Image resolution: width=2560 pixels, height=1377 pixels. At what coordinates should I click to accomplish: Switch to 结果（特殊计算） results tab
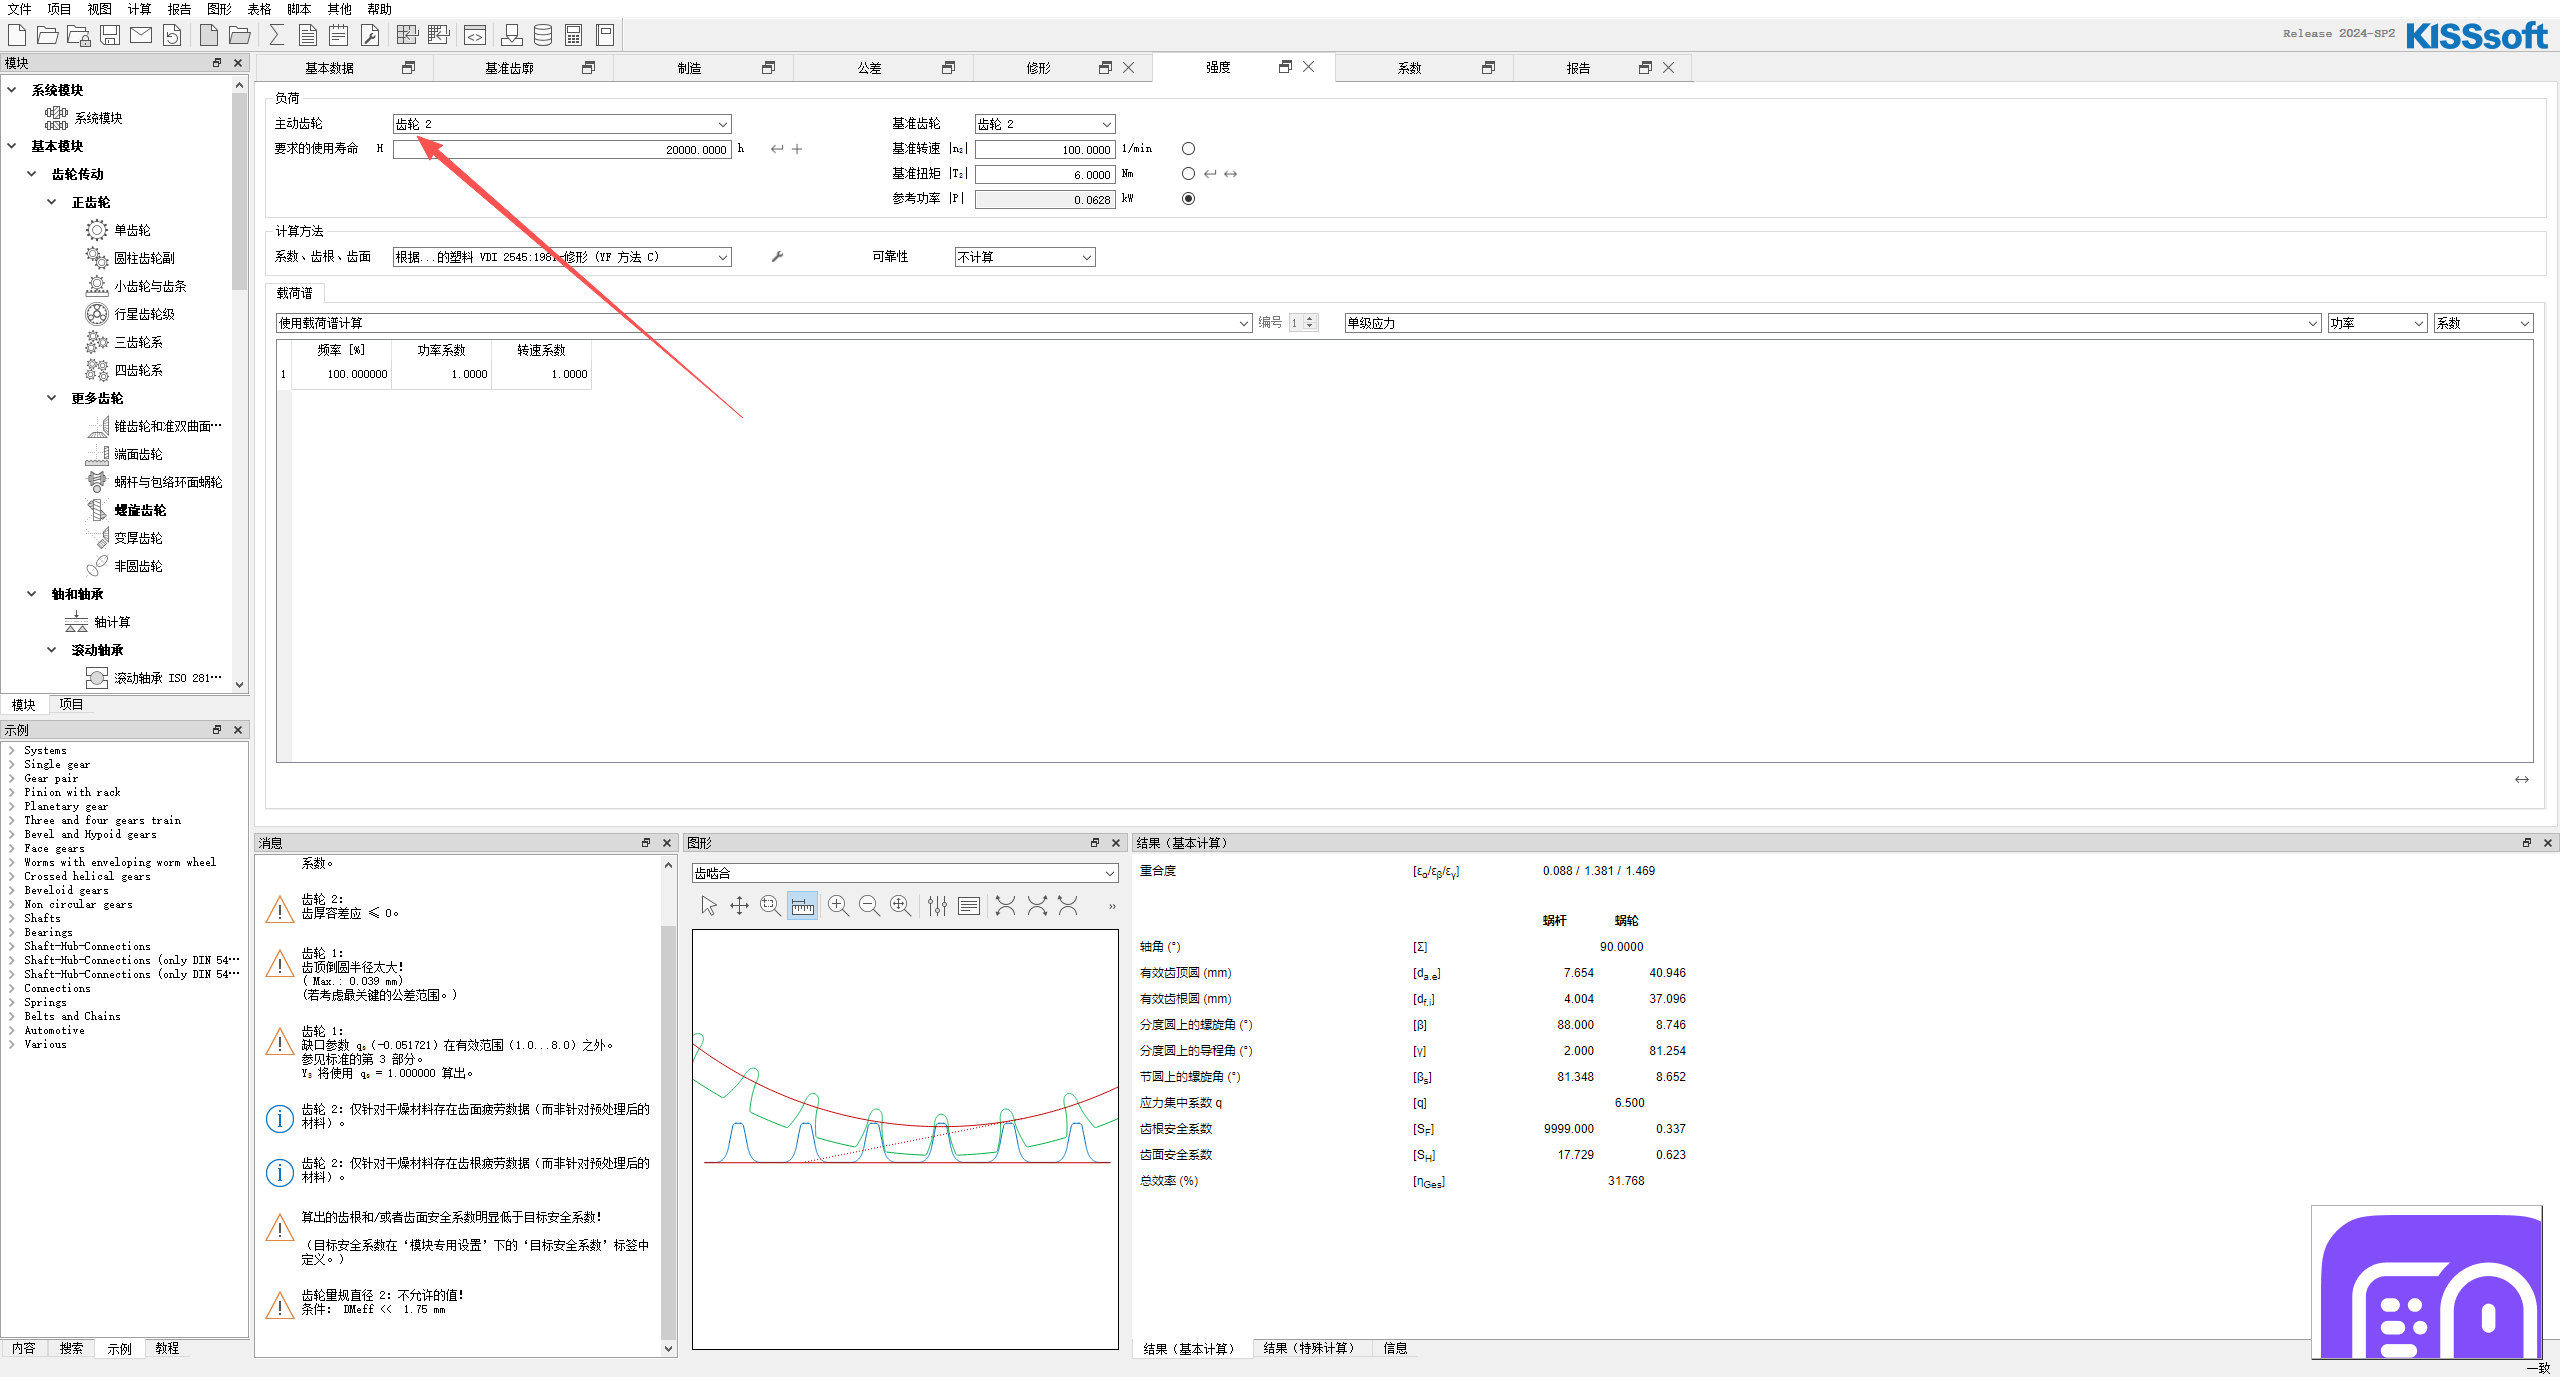(x=1308, y=1348)
